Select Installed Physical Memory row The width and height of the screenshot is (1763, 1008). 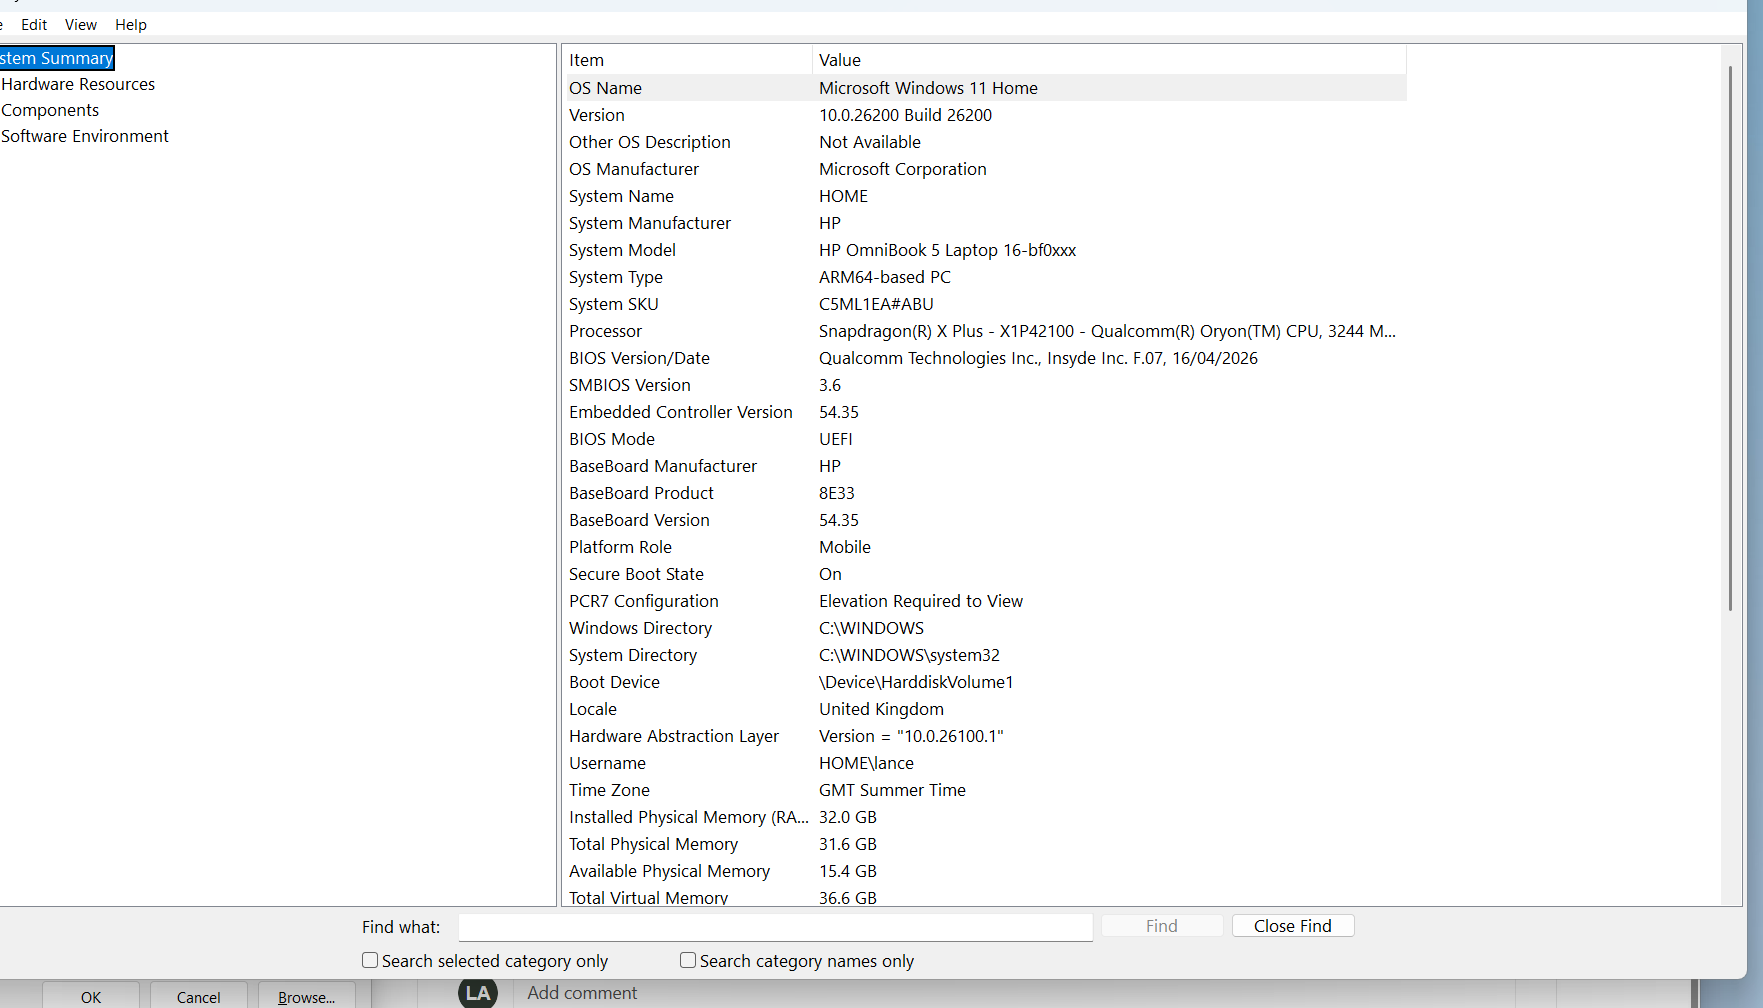pos(986,817)
